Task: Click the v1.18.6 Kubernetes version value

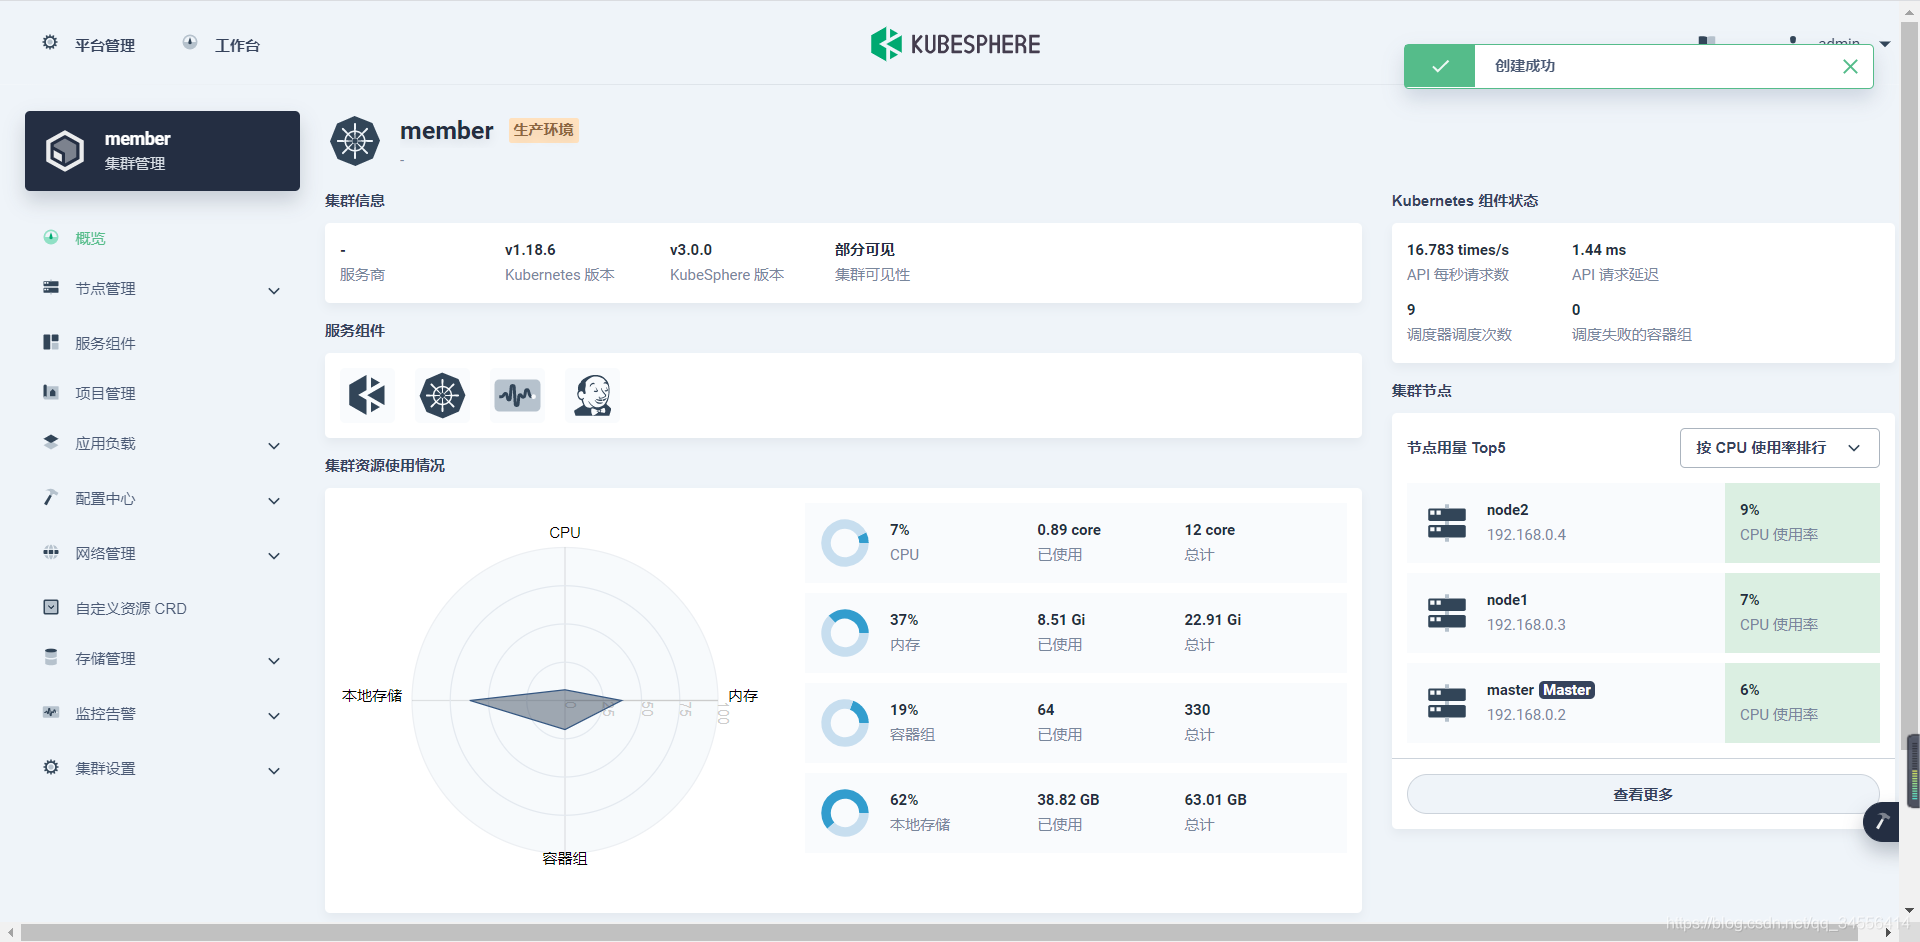Action: [x=530, y=250]
